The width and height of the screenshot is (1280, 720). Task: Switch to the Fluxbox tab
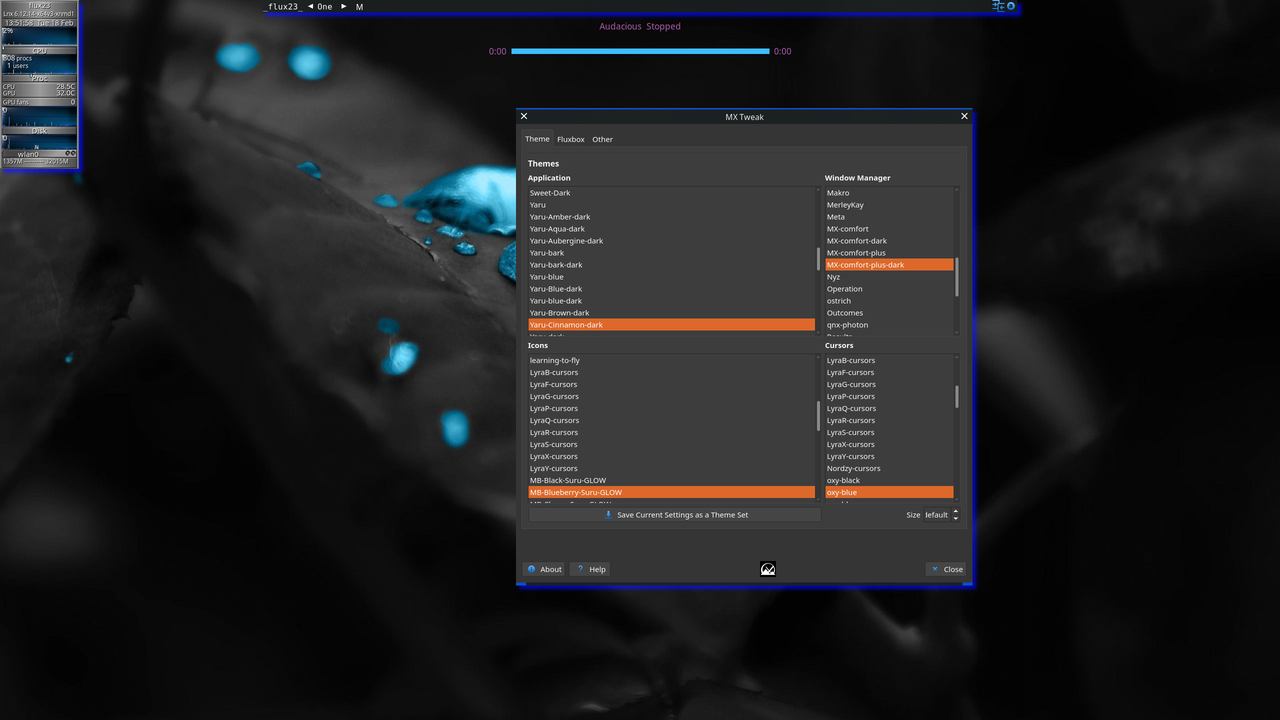pyautogui.click(x=571, y=139)
